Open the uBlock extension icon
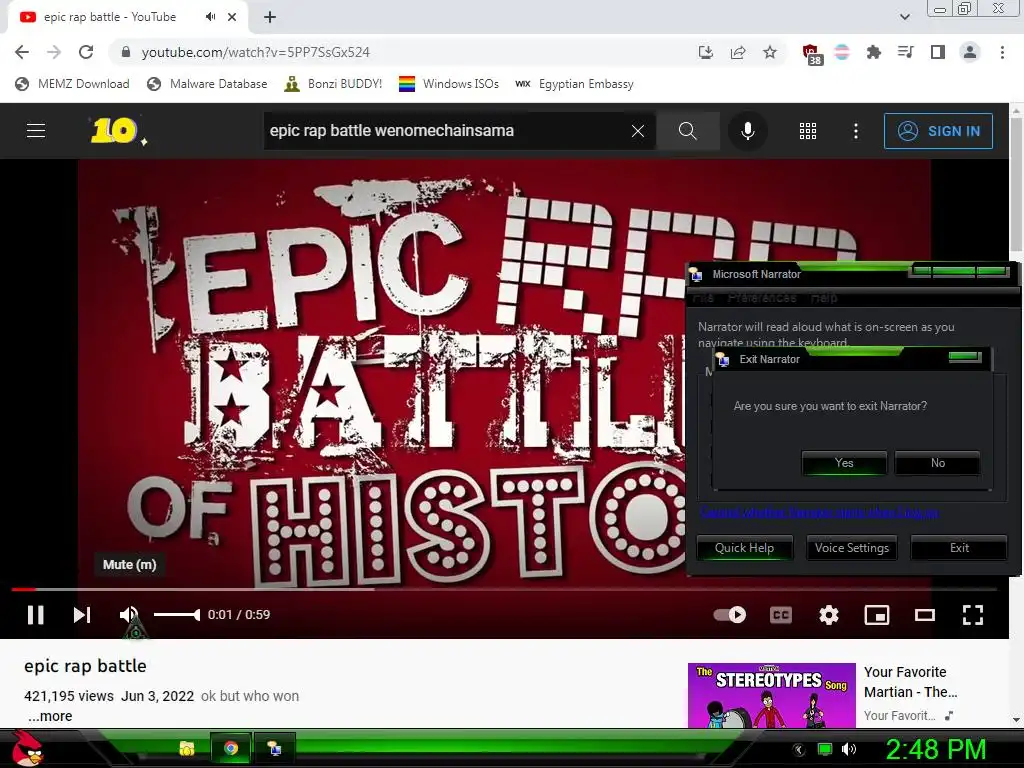The height and width of the screenshot is (768, 1024). (811, 54)
